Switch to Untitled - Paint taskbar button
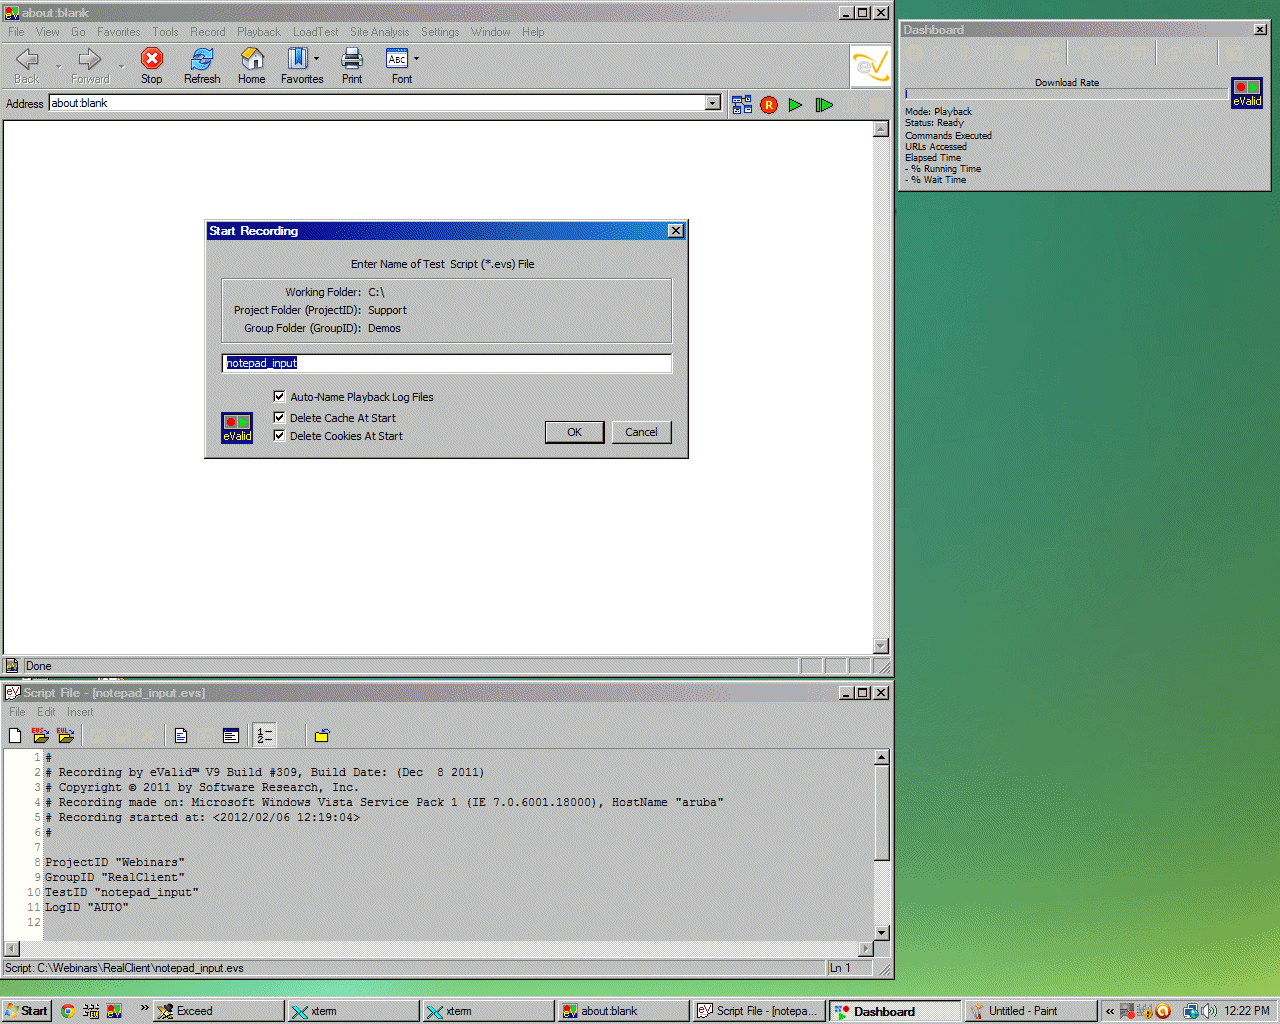Image resolution: width=1280 pixels, height=1024 pixels. [1030, 1011]
